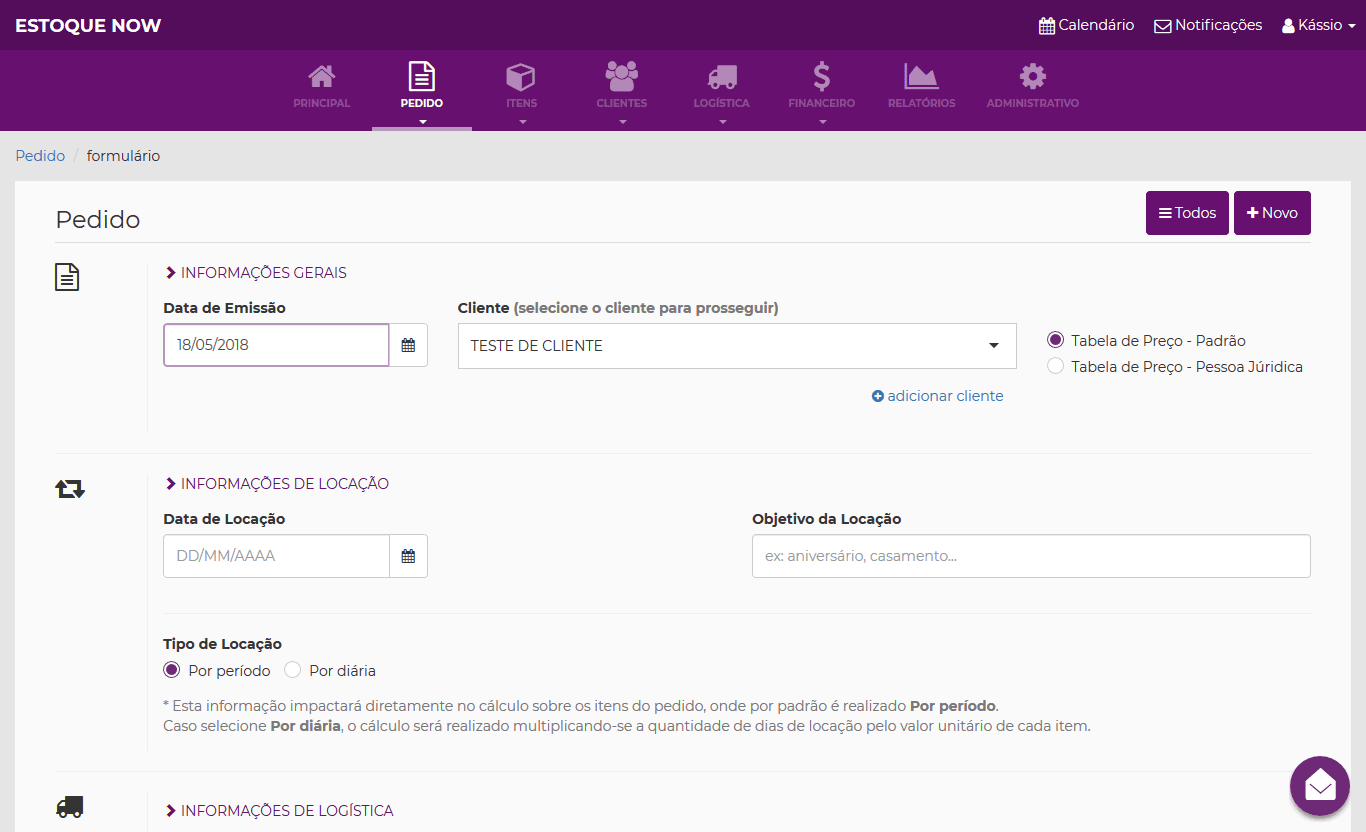Open the Relatórios chart icon

click(921, 77)
